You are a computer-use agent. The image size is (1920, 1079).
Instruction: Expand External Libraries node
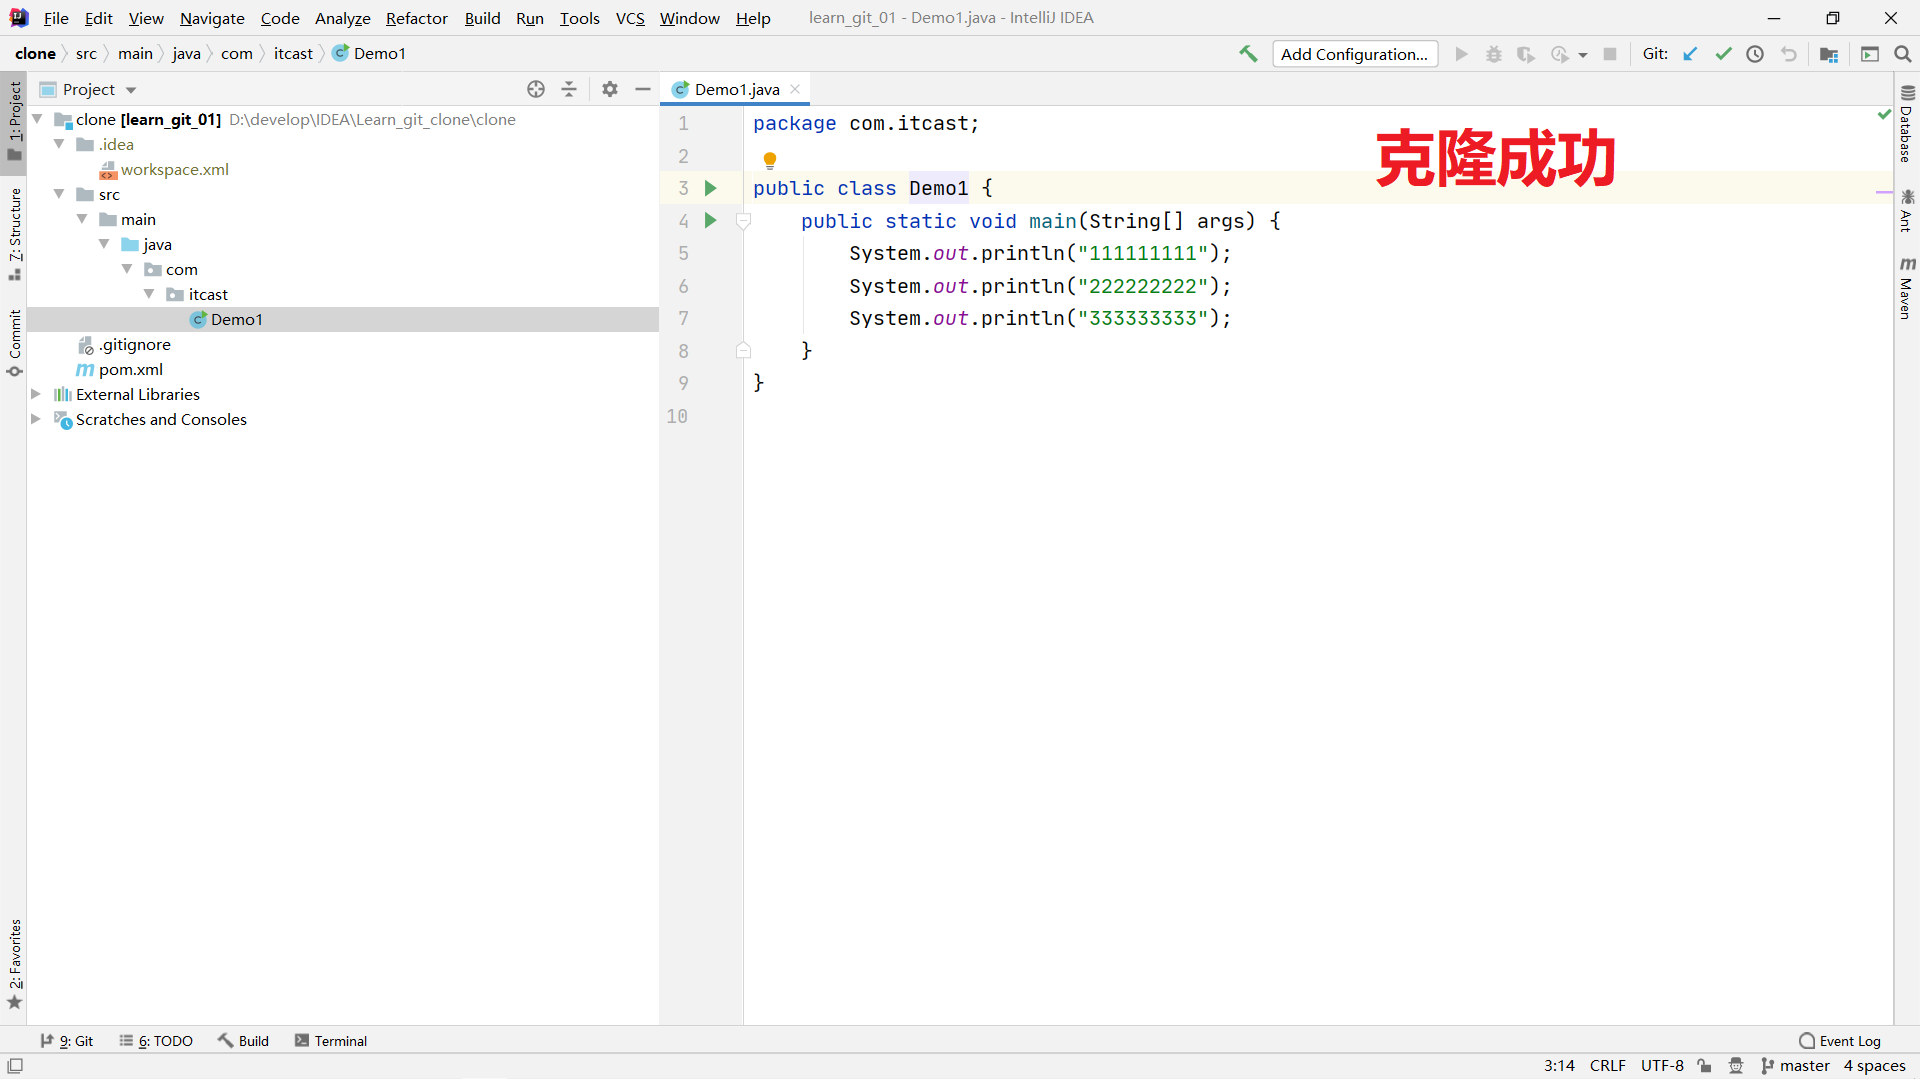coord(36,394)
